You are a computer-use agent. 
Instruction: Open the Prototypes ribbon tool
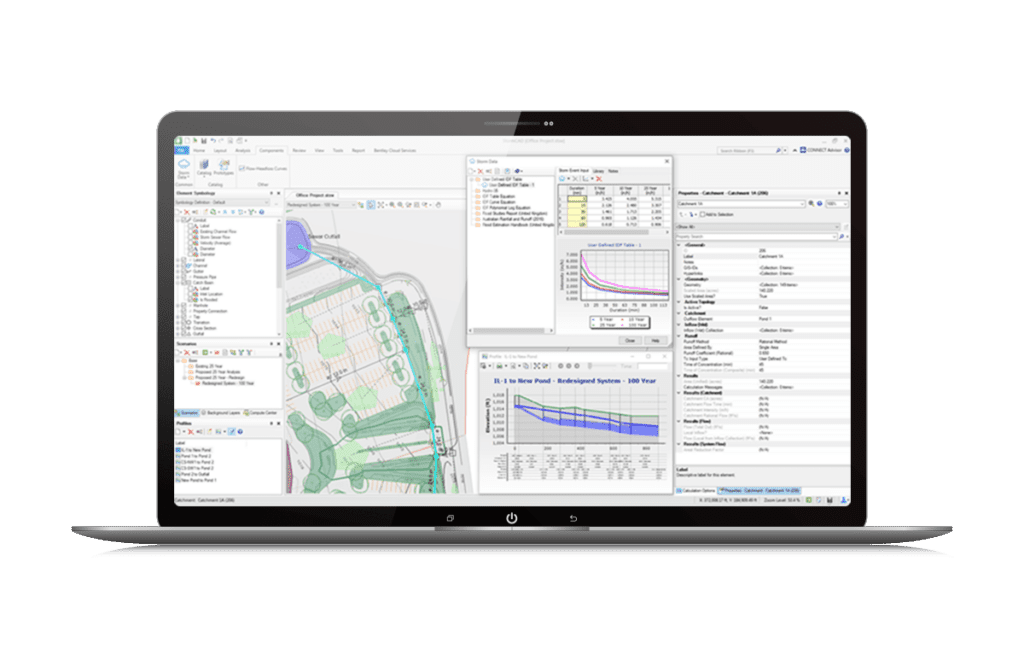click(224, 168)
